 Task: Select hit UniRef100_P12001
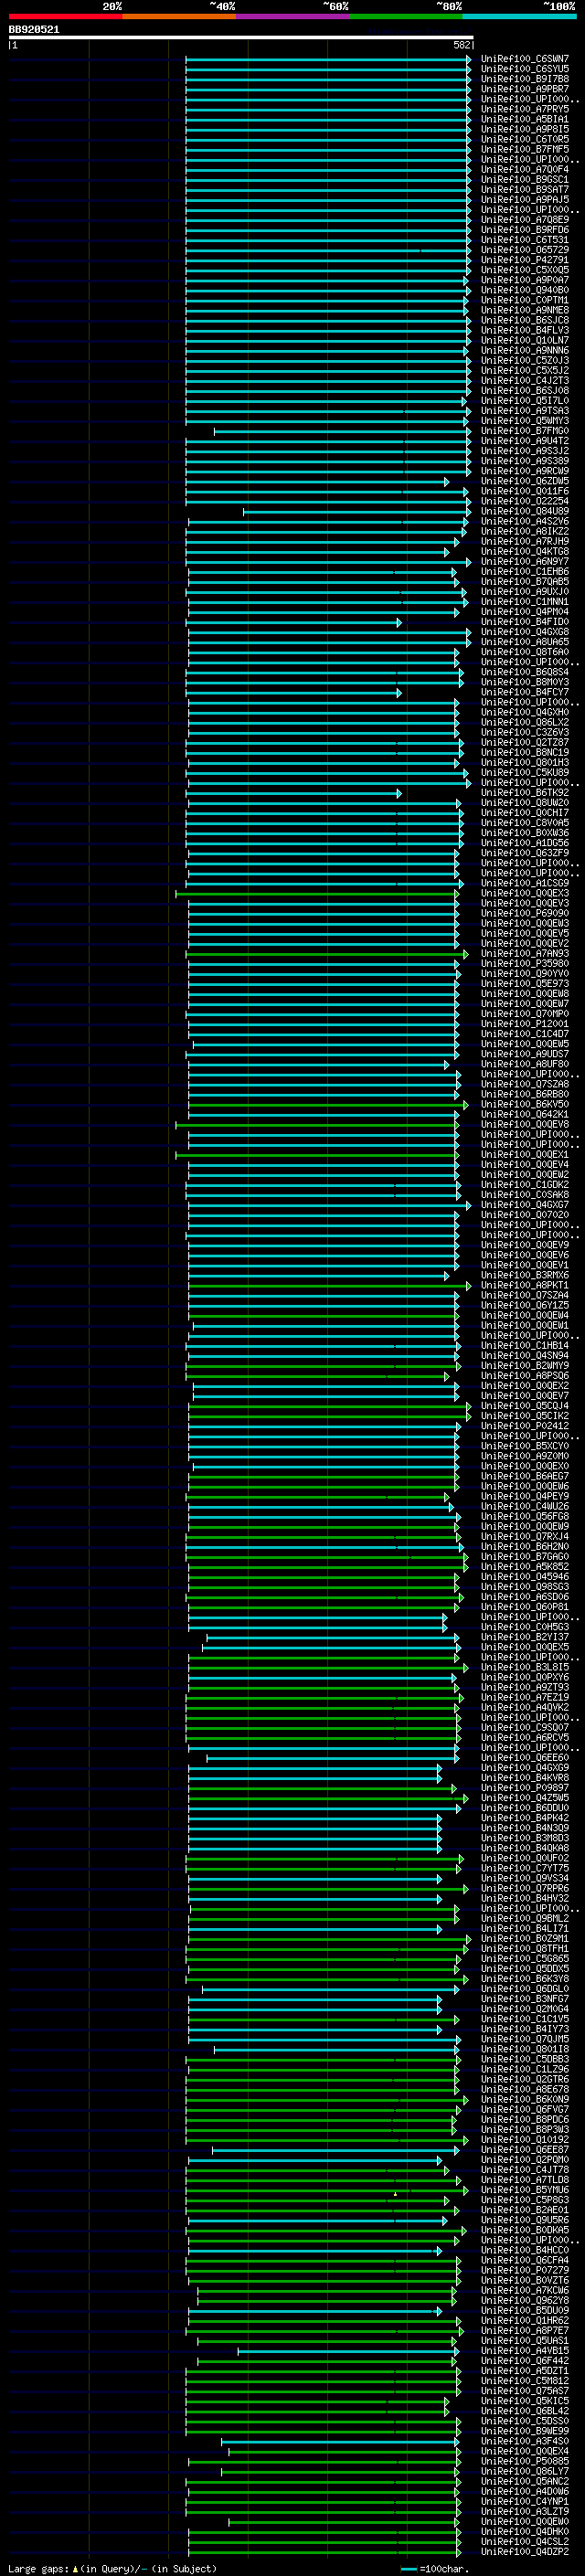tap(524, 1024)
